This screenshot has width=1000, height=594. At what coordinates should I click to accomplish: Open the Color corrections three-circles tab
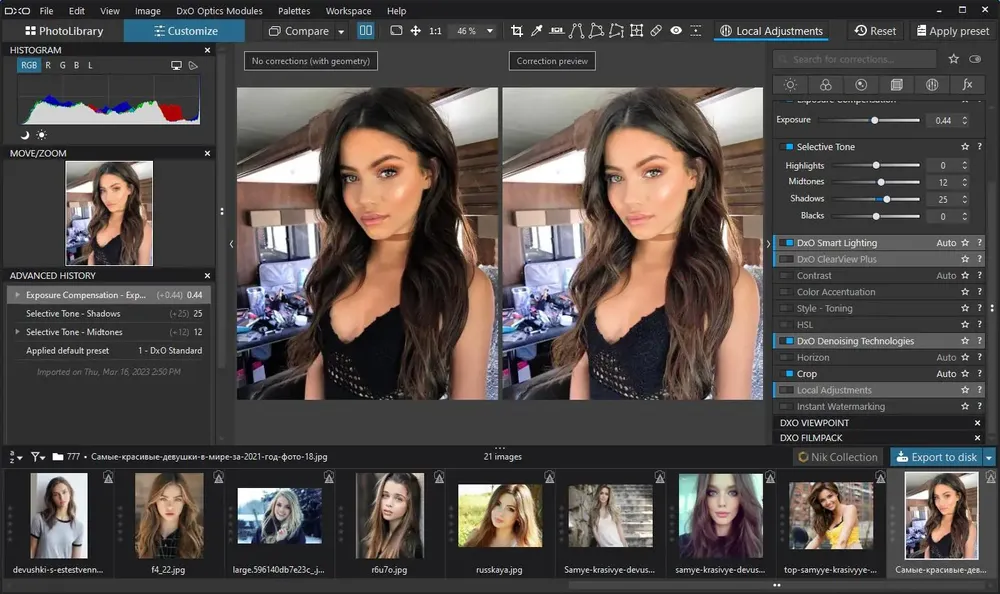pyautogui.click(x=825, y=84)
